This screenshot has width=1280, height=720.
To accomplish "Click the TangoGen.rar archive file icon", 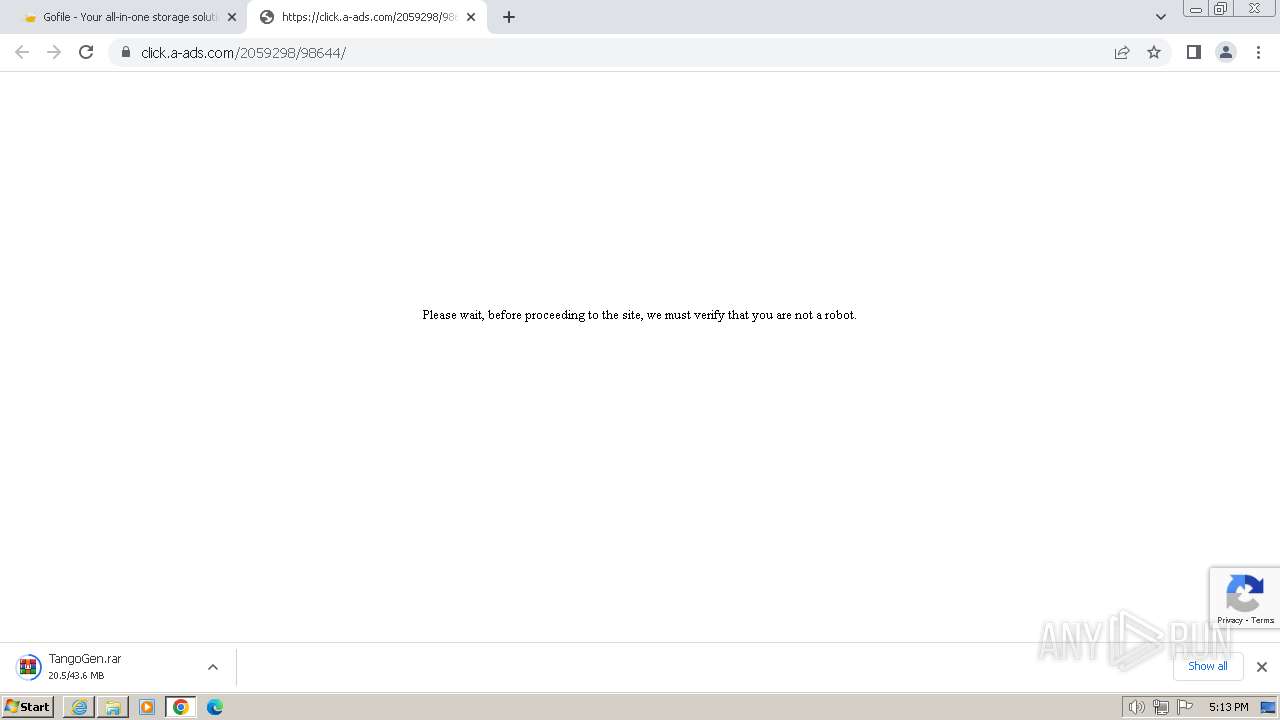I will (x=29, y=667).
